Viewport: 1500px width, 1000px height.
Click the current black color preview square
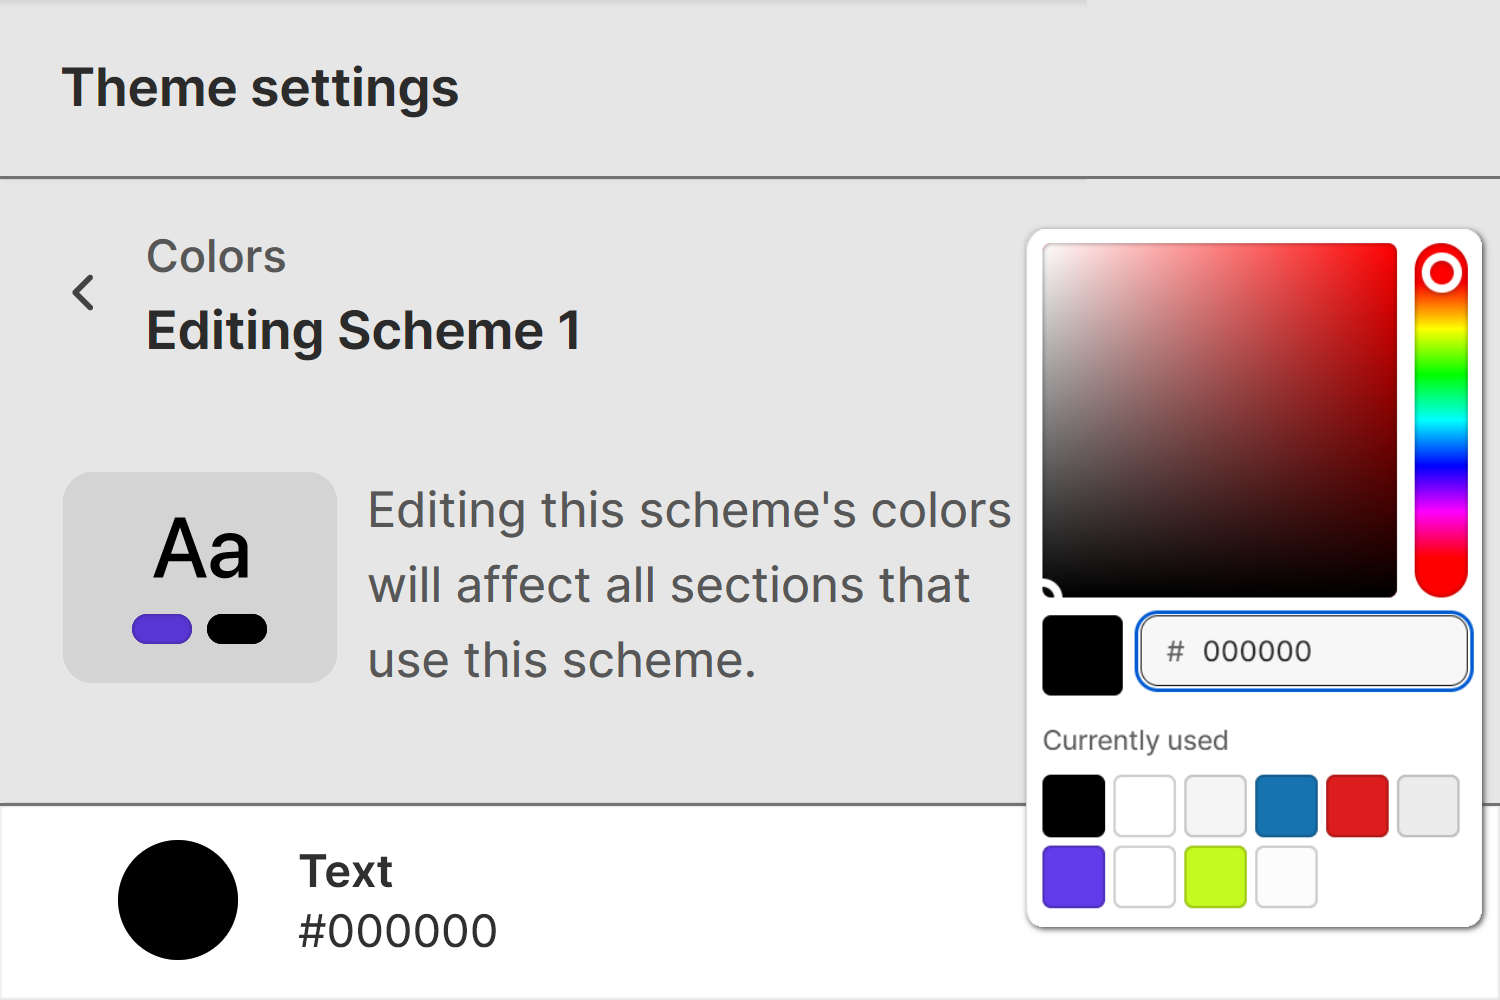[x=1082, y=655]
